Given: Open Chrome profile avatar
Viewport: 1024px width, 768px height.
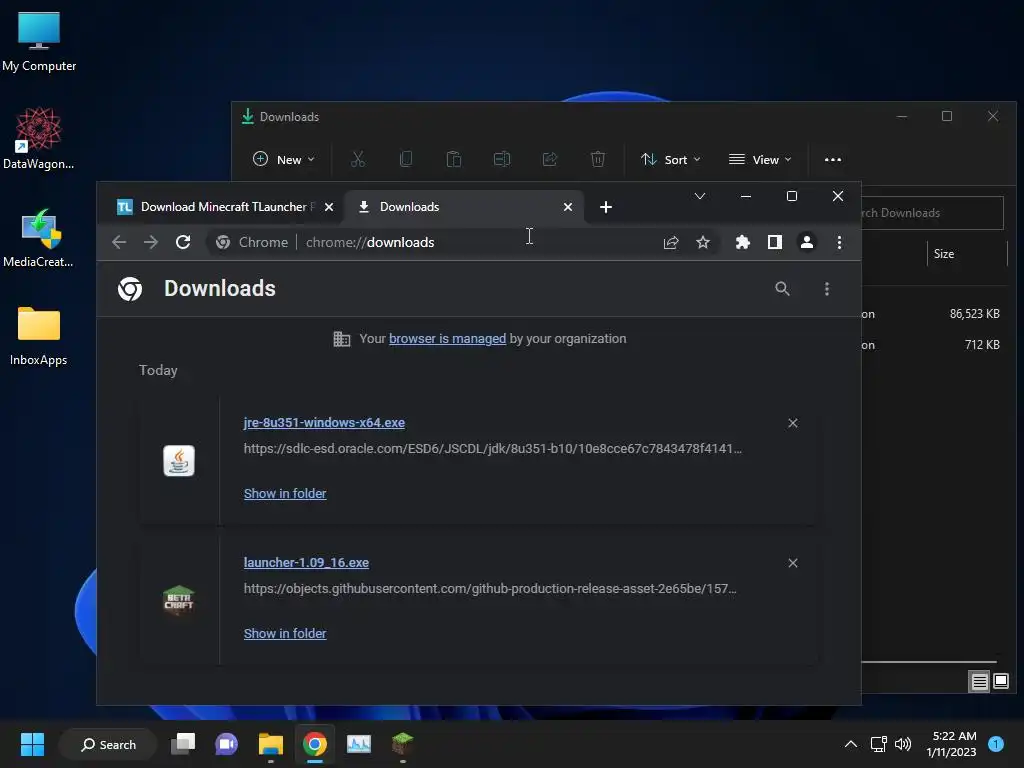Looking at the screenshot, I should coord(807,242).
